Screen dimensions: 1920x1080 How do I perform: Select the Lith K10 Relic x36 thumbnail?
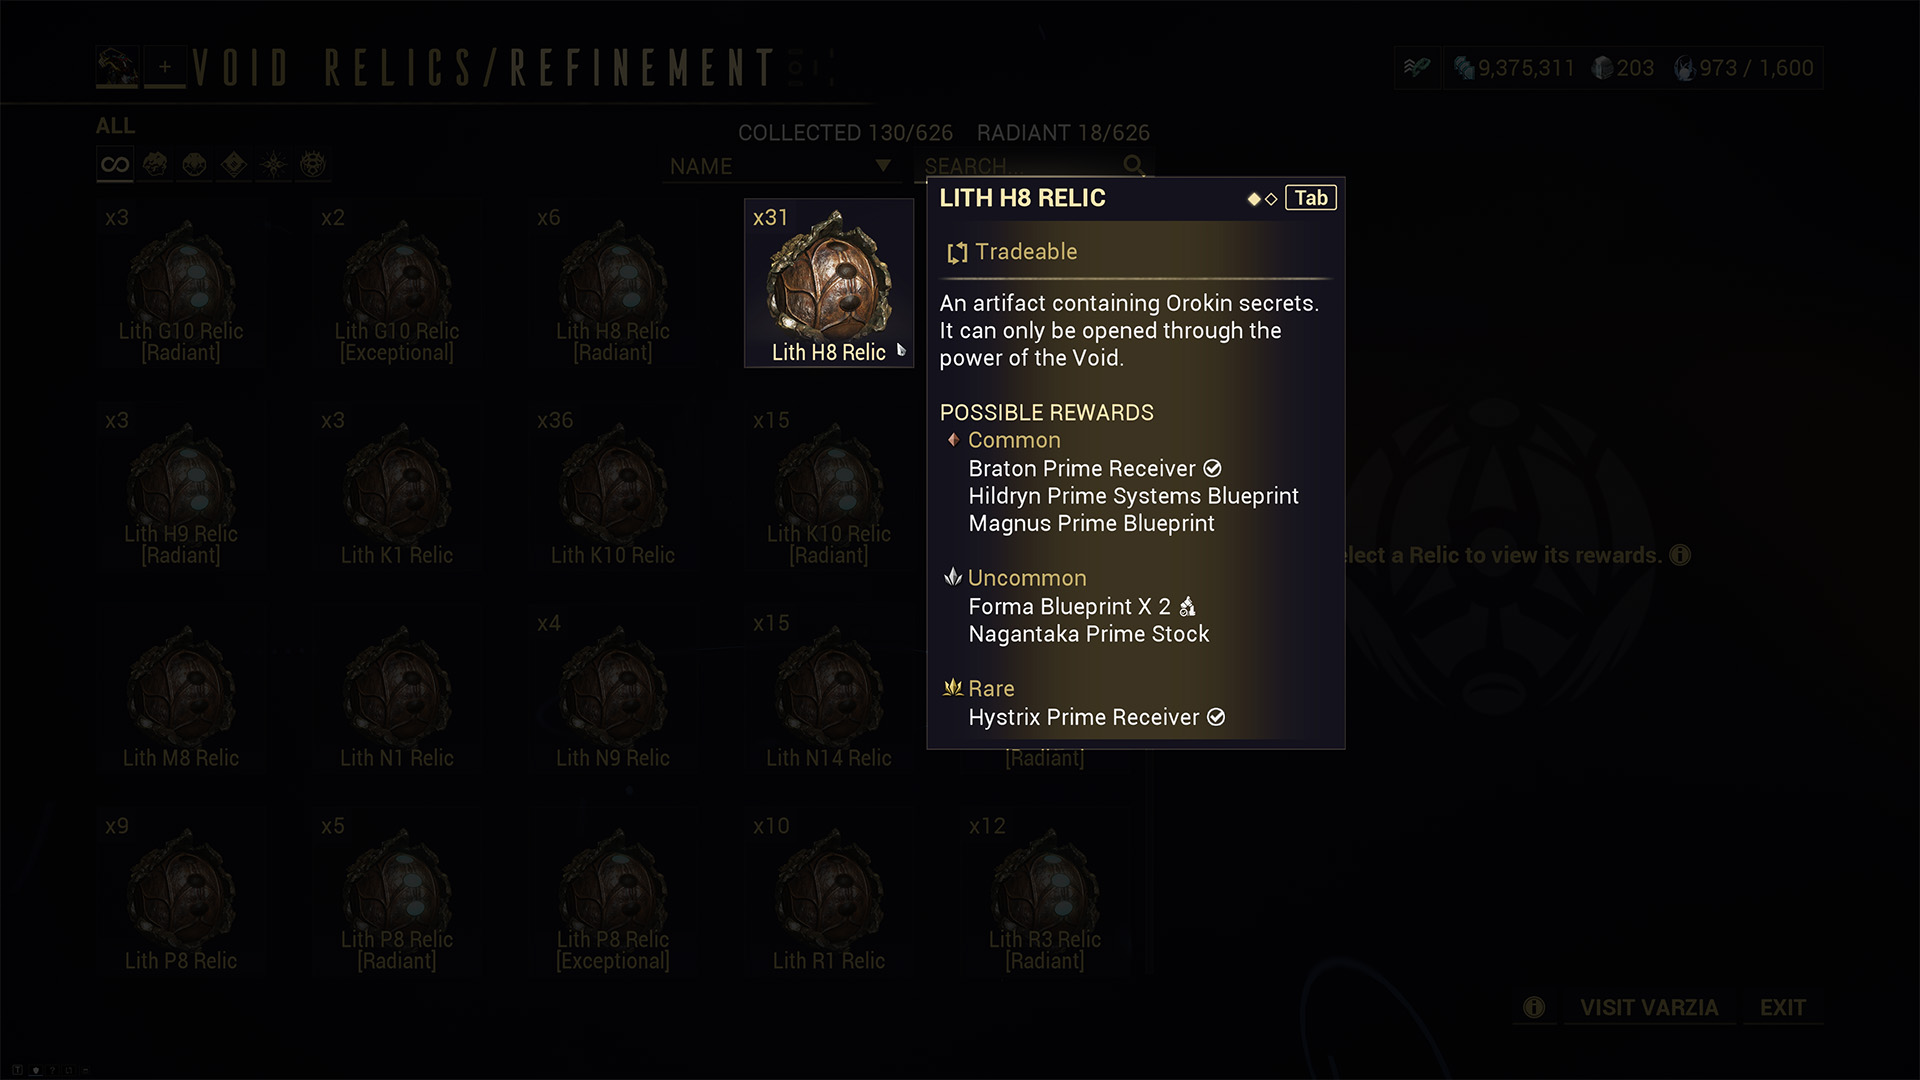pos(613,487)
